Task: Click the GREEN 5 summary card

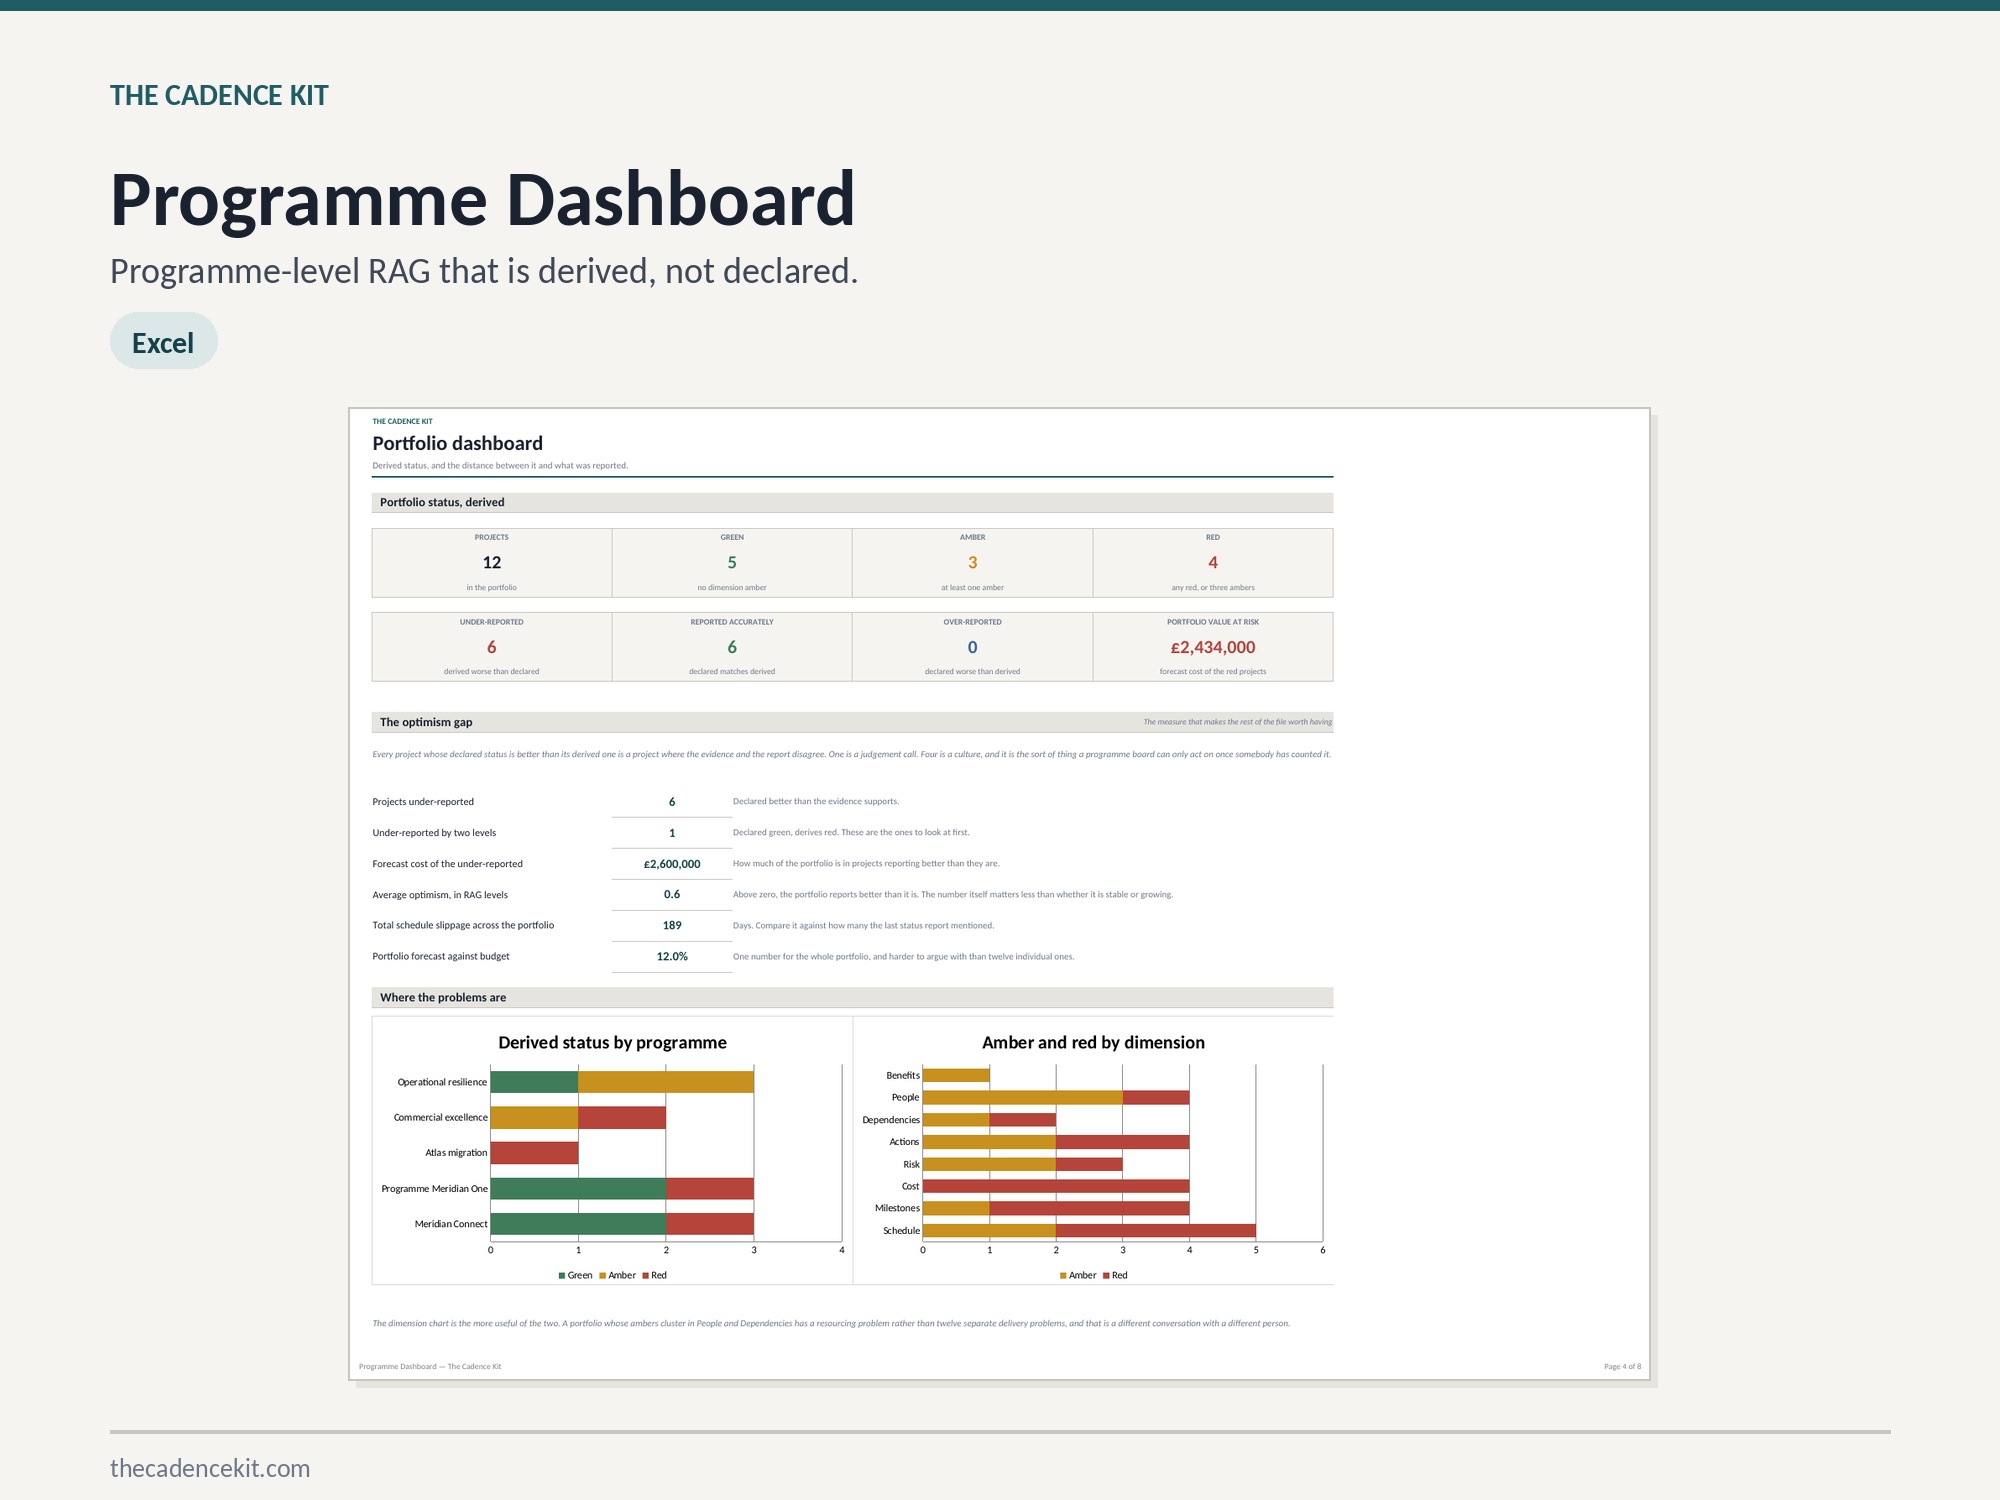Action: [x=732, y=563]
